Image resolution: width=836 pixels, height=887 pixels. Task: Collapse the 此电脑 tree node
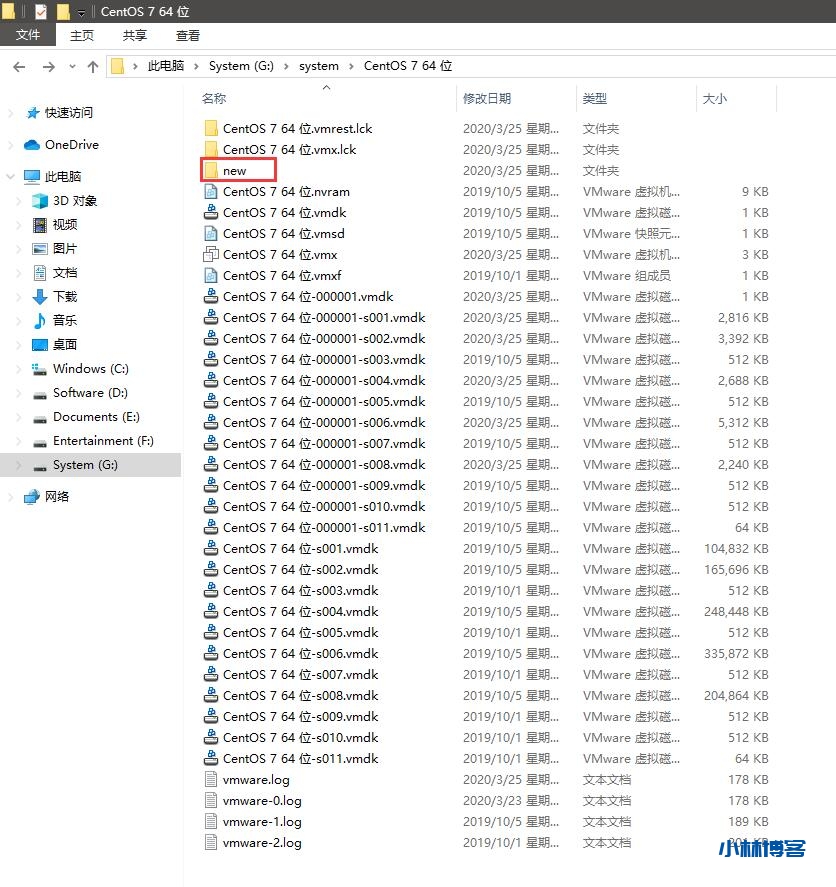coord(11,177)
